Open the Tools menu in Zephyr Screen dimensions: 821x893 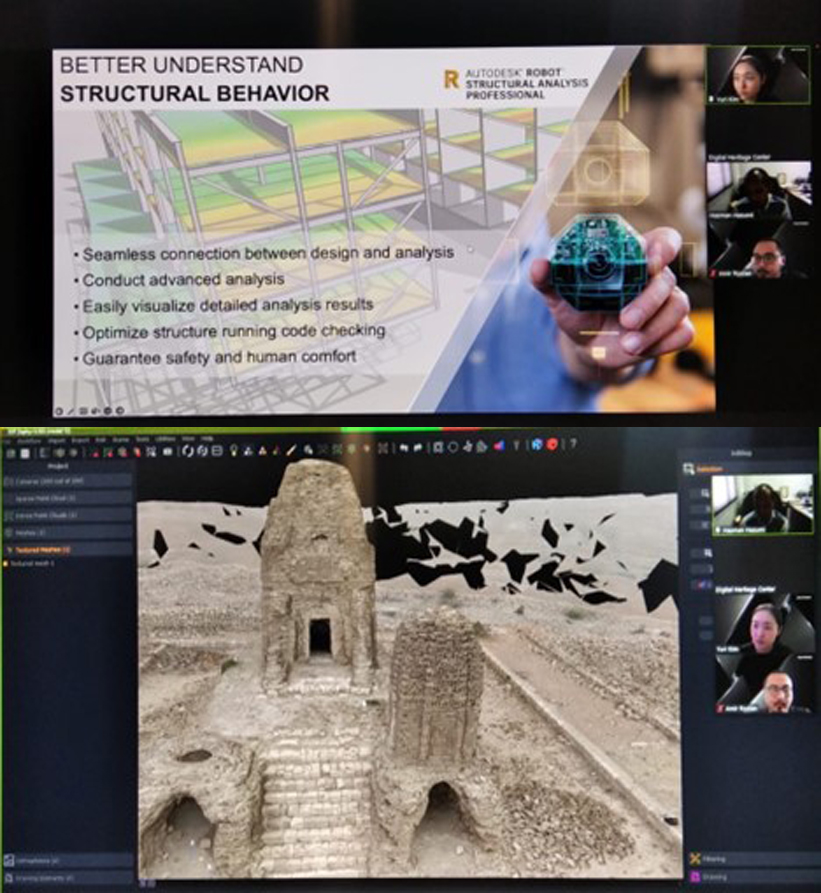pos(142,439)
